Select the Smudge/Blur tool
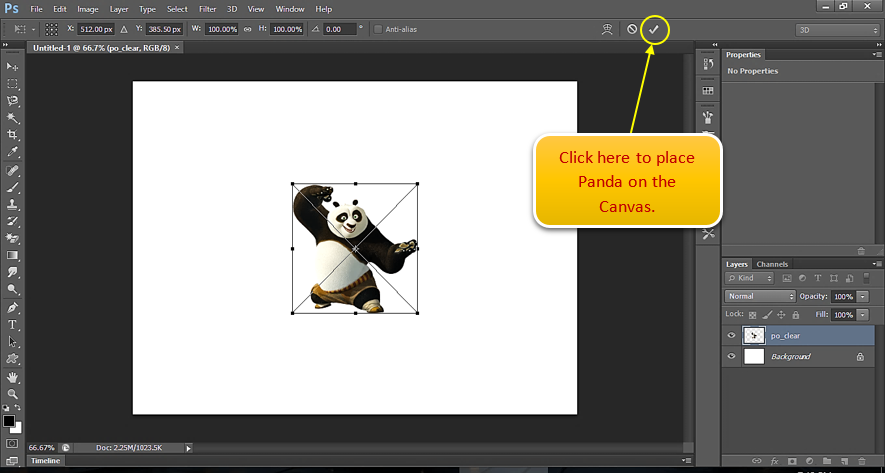The height and width of the screenshot is (473, 885). [12, 272]
